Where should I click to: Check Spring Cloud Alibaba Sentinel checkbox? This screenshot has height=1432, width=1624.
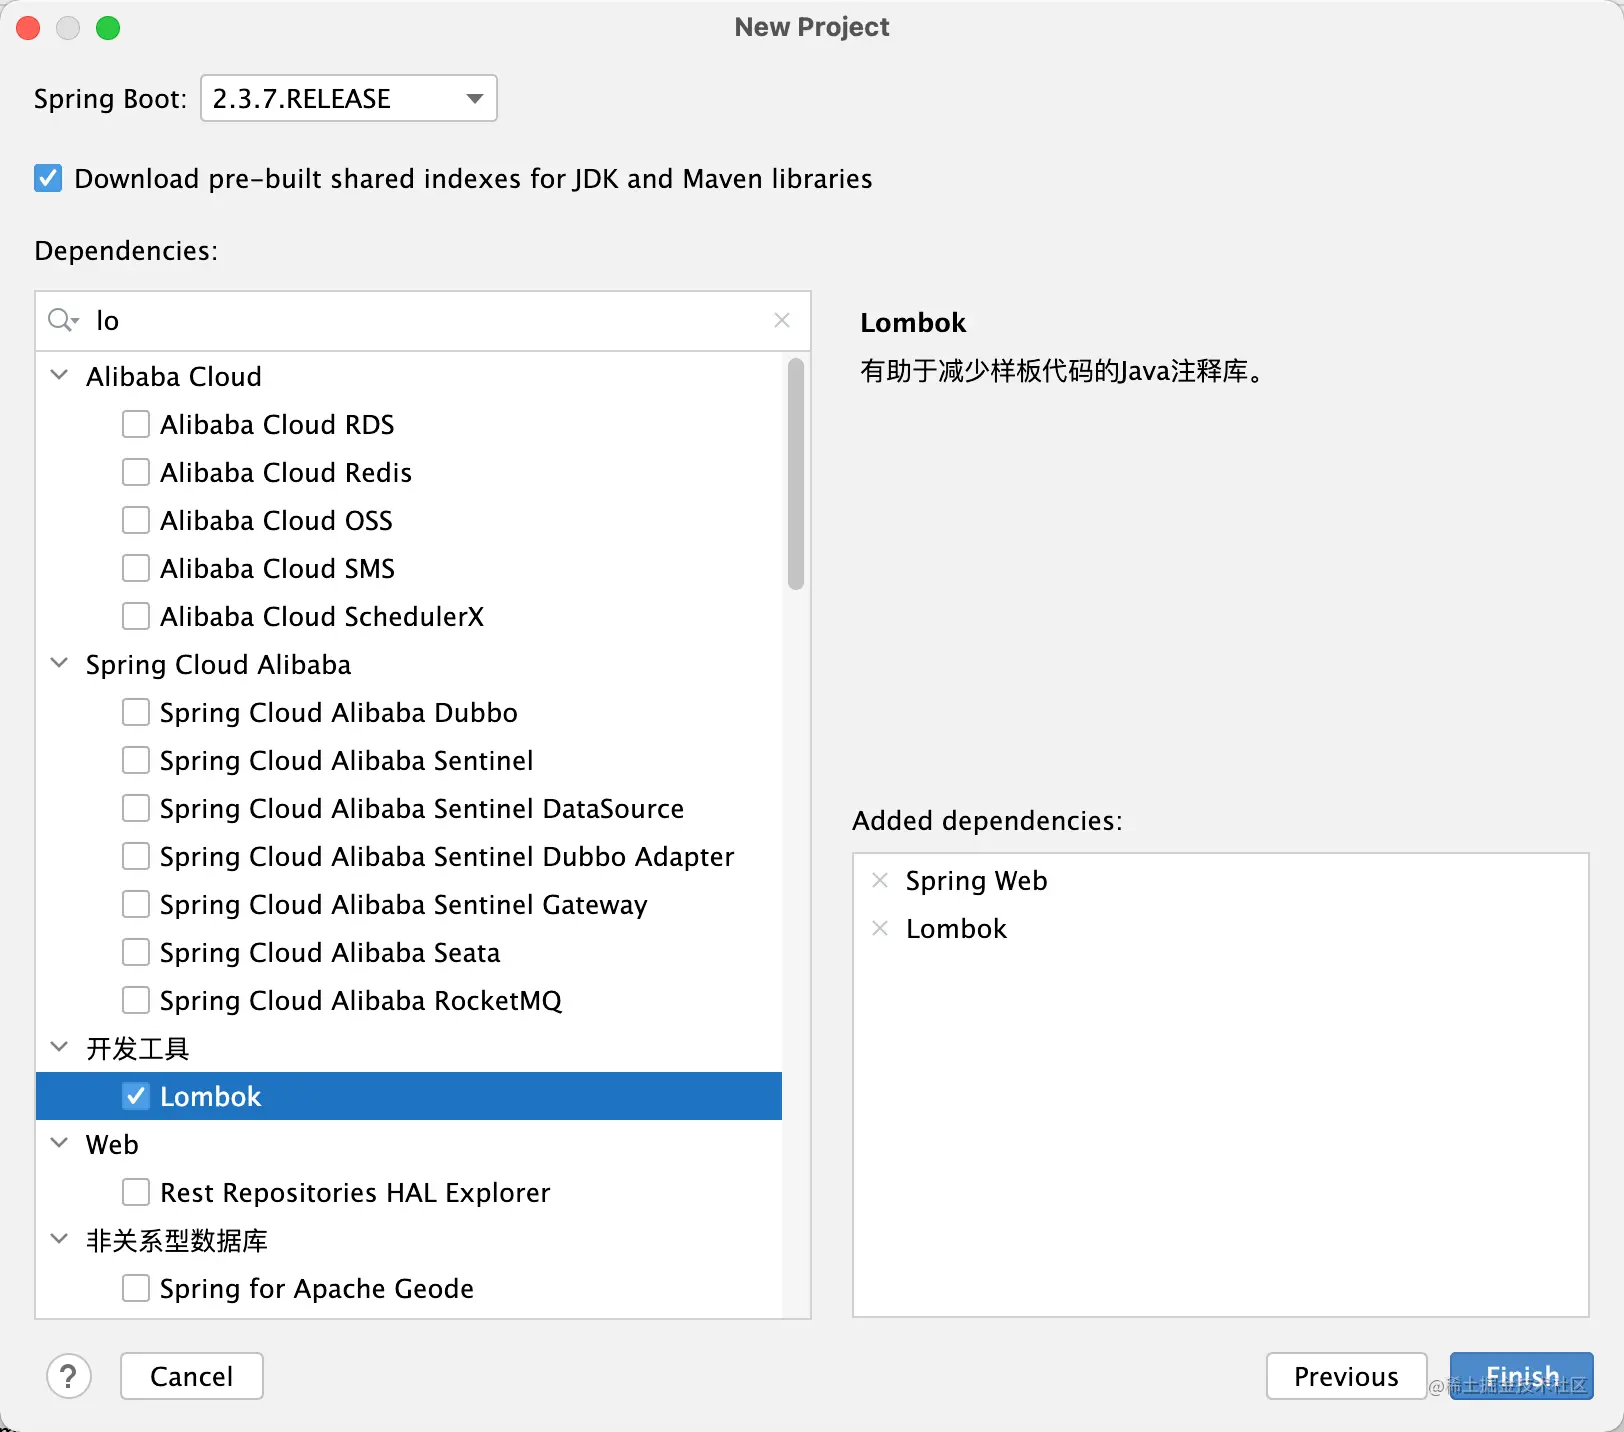(136, 760)
